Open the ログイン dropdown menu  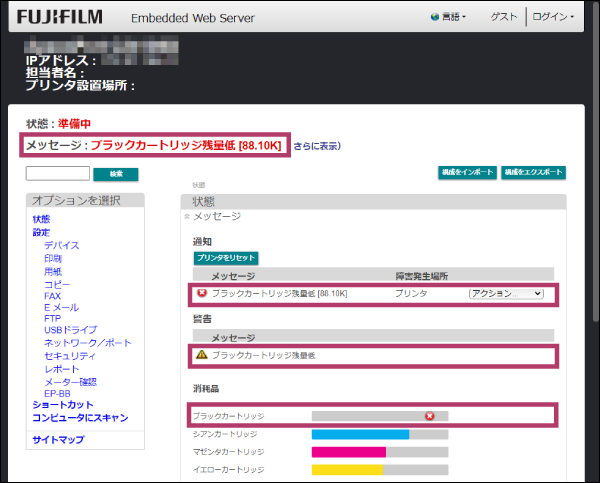pos(553,17)
